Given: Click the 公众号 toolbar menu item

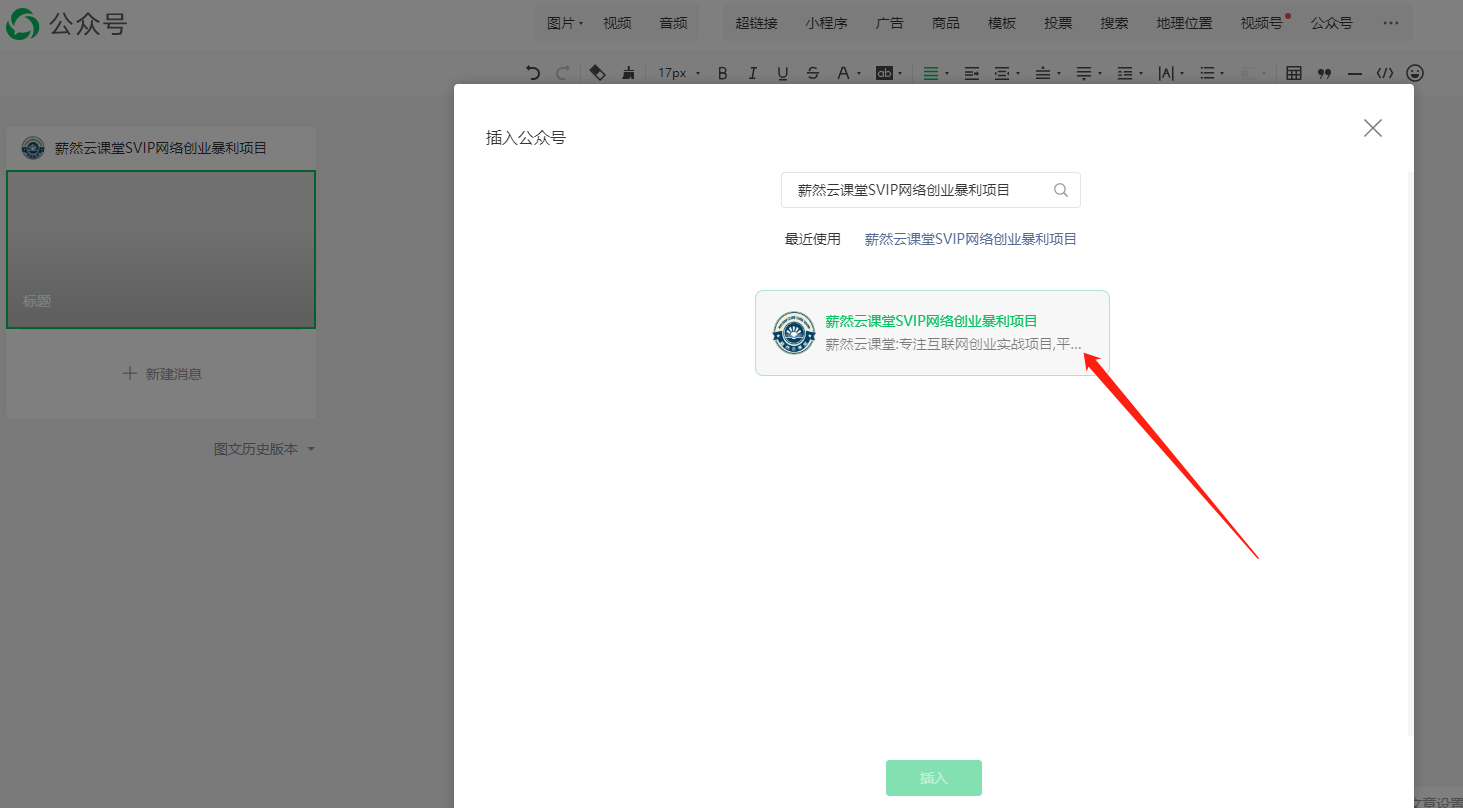Looking at the screenshot, I should point(1332,23).
